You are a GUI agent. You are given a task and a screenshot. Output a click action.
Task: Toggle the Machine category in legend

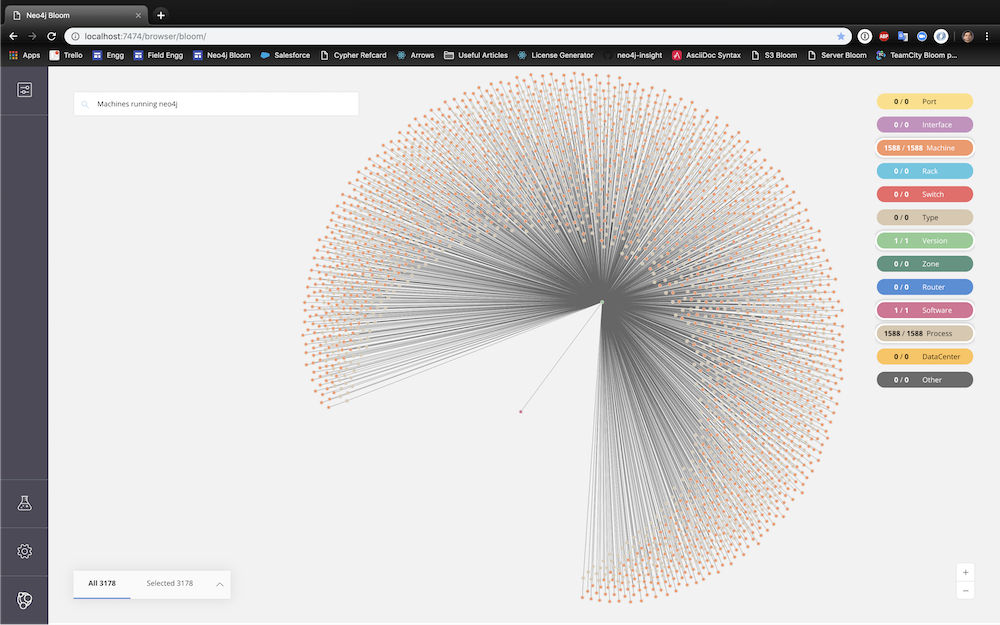pos(925,148)
